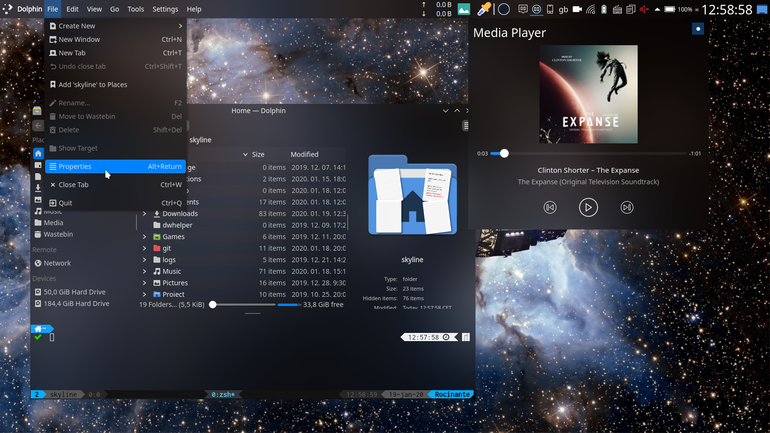Click the muted volume icon in system tray
This screenshot has width=770, height=433.
(x=644, y=9)
